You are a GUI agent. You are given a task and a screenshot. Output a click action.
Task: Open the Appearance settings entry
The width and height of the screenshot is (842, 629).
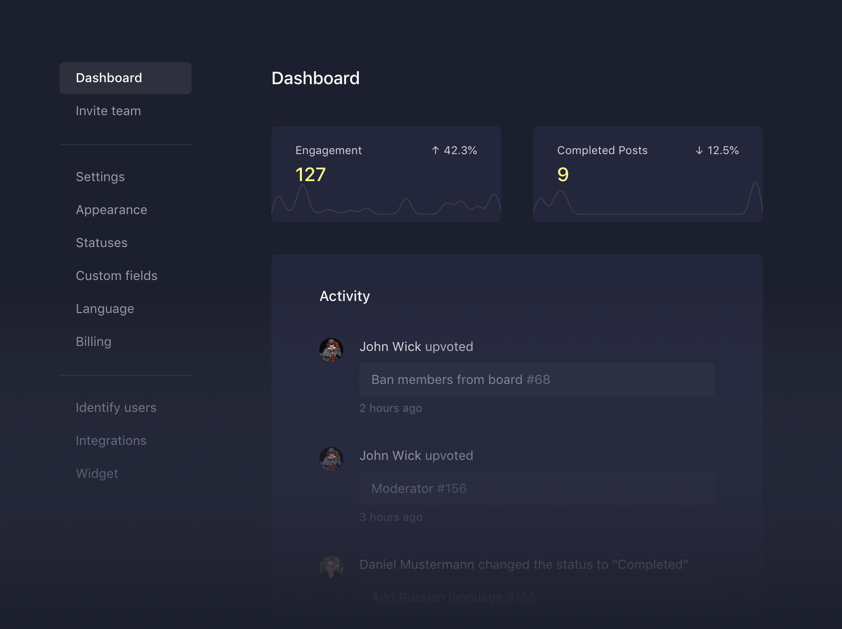(x=111, y=209)
